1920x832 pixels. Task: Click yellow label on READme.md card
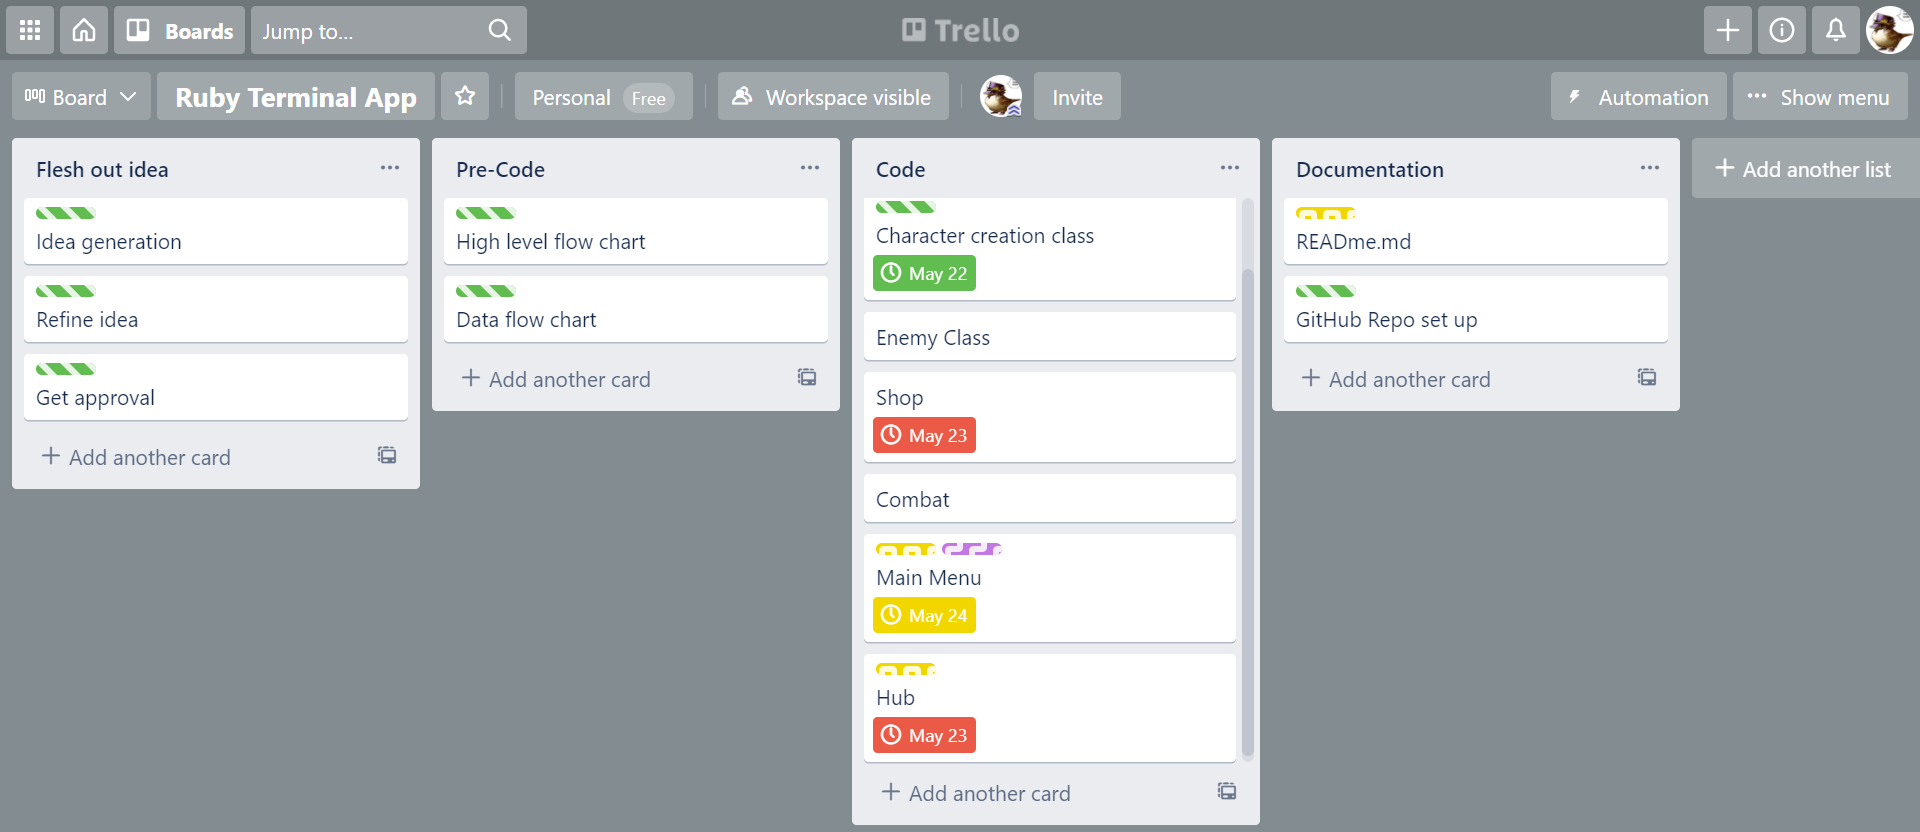coord(1326,213)
